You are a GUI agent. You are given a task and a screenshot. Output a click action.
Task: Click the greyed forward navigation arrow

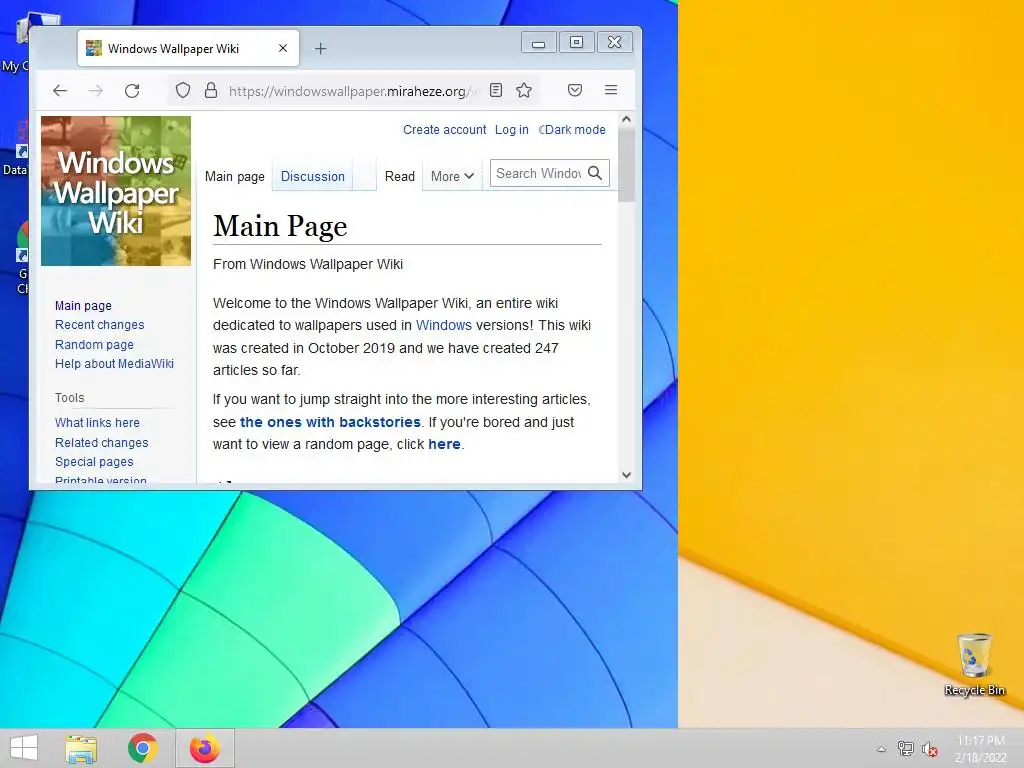click(95, 91)
